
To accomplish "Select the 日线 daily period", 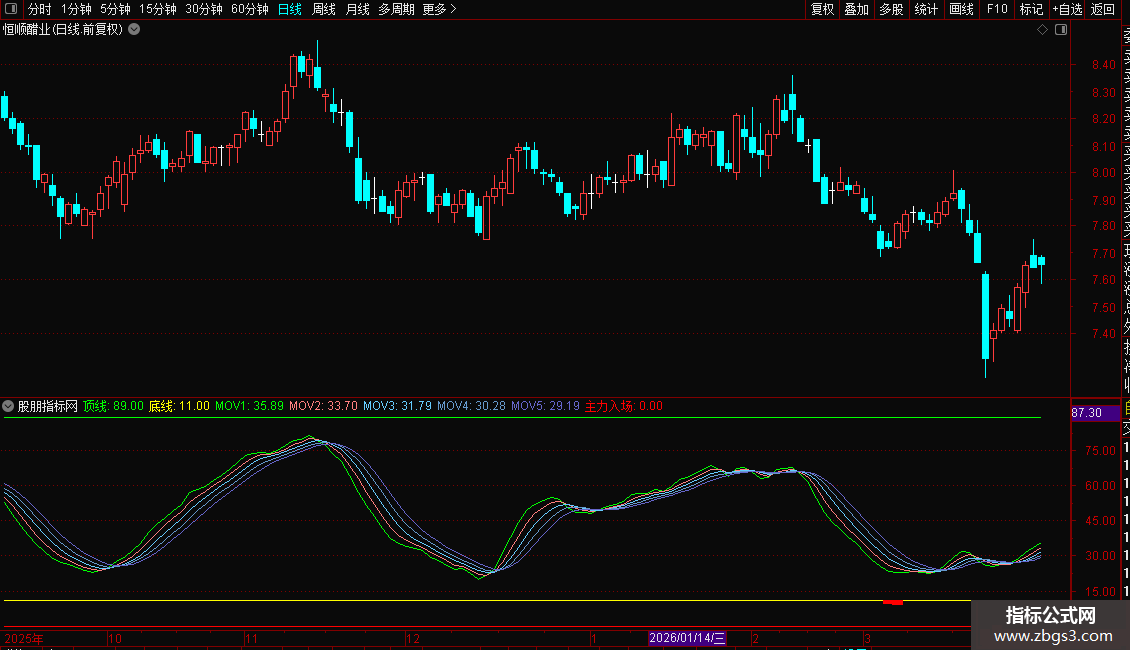I will point(290,9).
